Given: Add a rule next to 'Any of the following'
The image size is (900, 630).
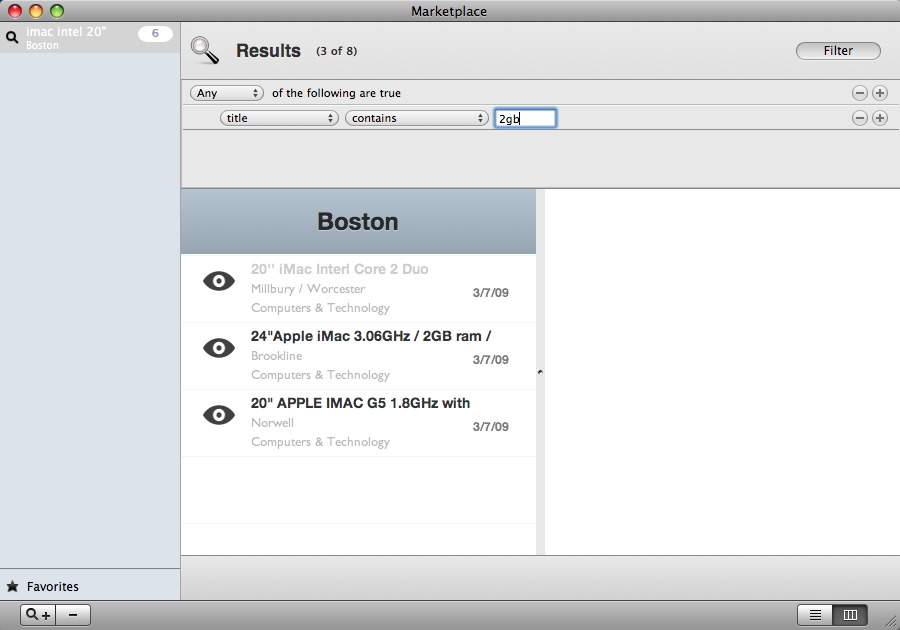Looking at the screenshot, I should (x=880, y=93).
